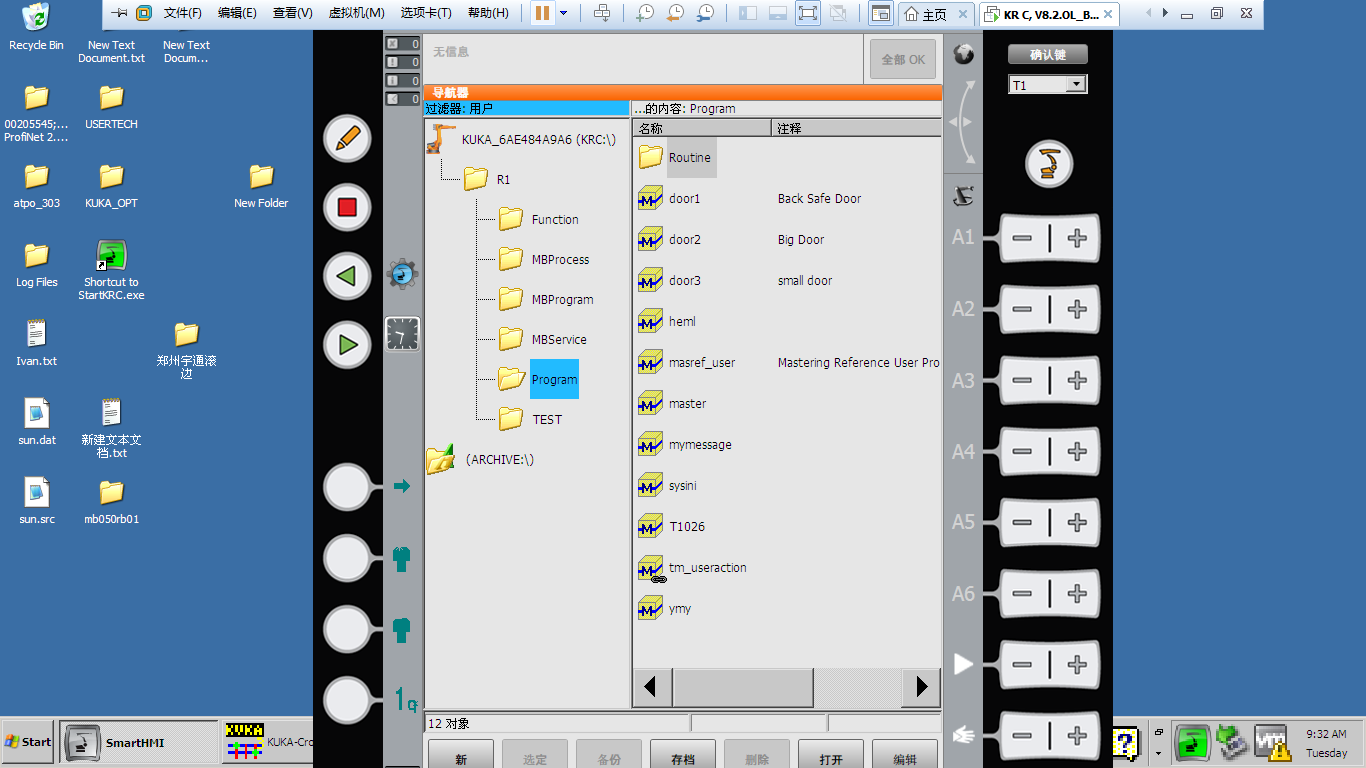Click the A3 minus jog key
This screenshot has height=768, width=1366.
coord(1022,380)
